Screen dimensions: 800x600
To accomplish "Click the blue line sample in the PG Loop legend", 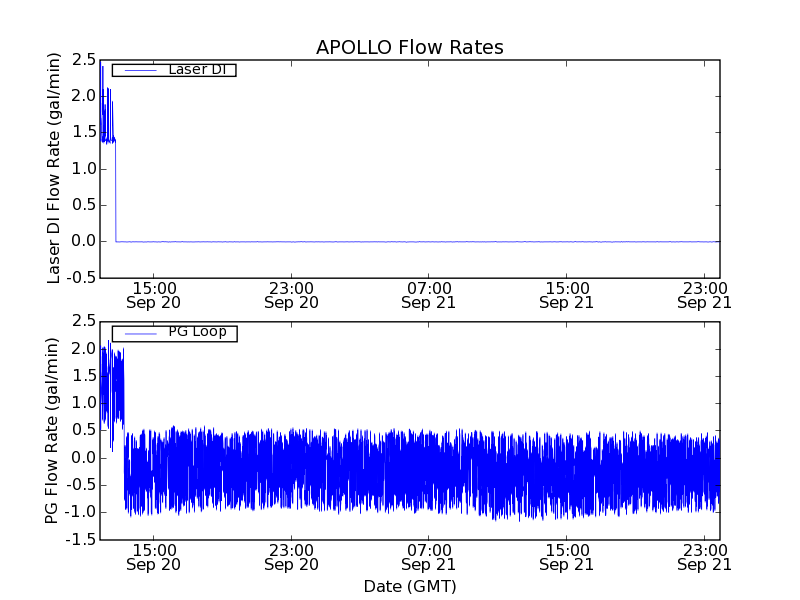I will tap(141, 334).
